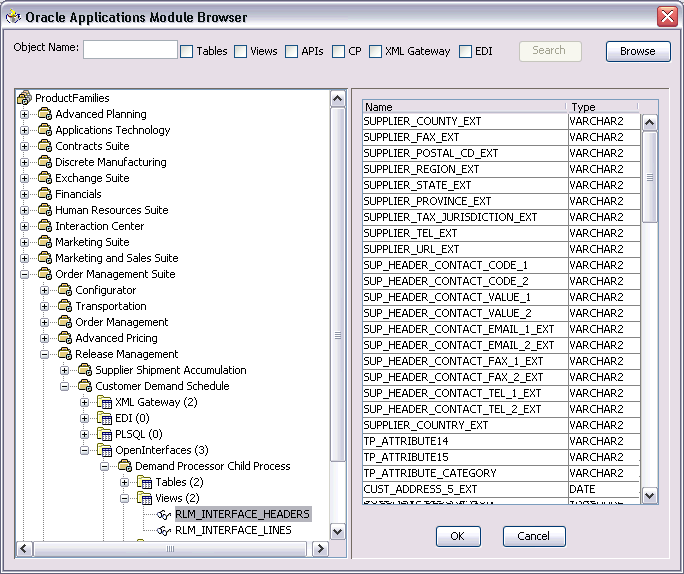
Task: Click the Advanced Planning folder icon
Action: (x=44, y=114)
